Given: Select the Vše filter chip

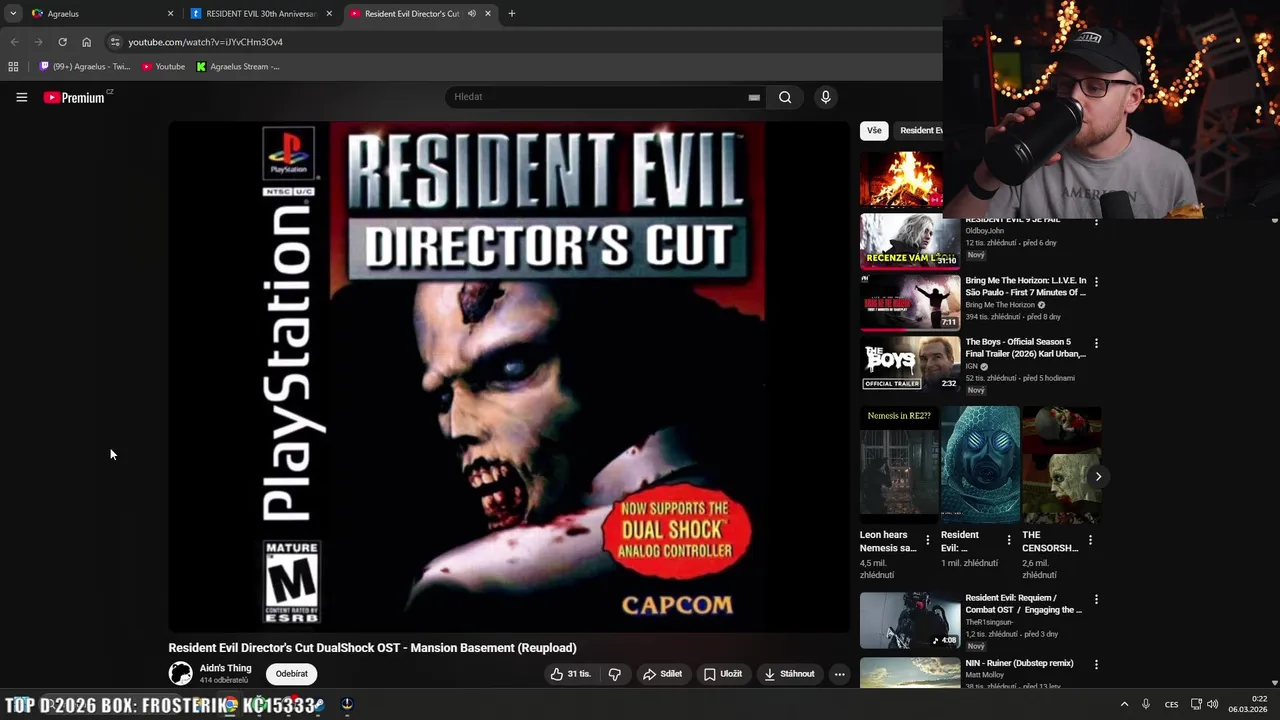Looking at the screenshot, I should pos(874,130).
